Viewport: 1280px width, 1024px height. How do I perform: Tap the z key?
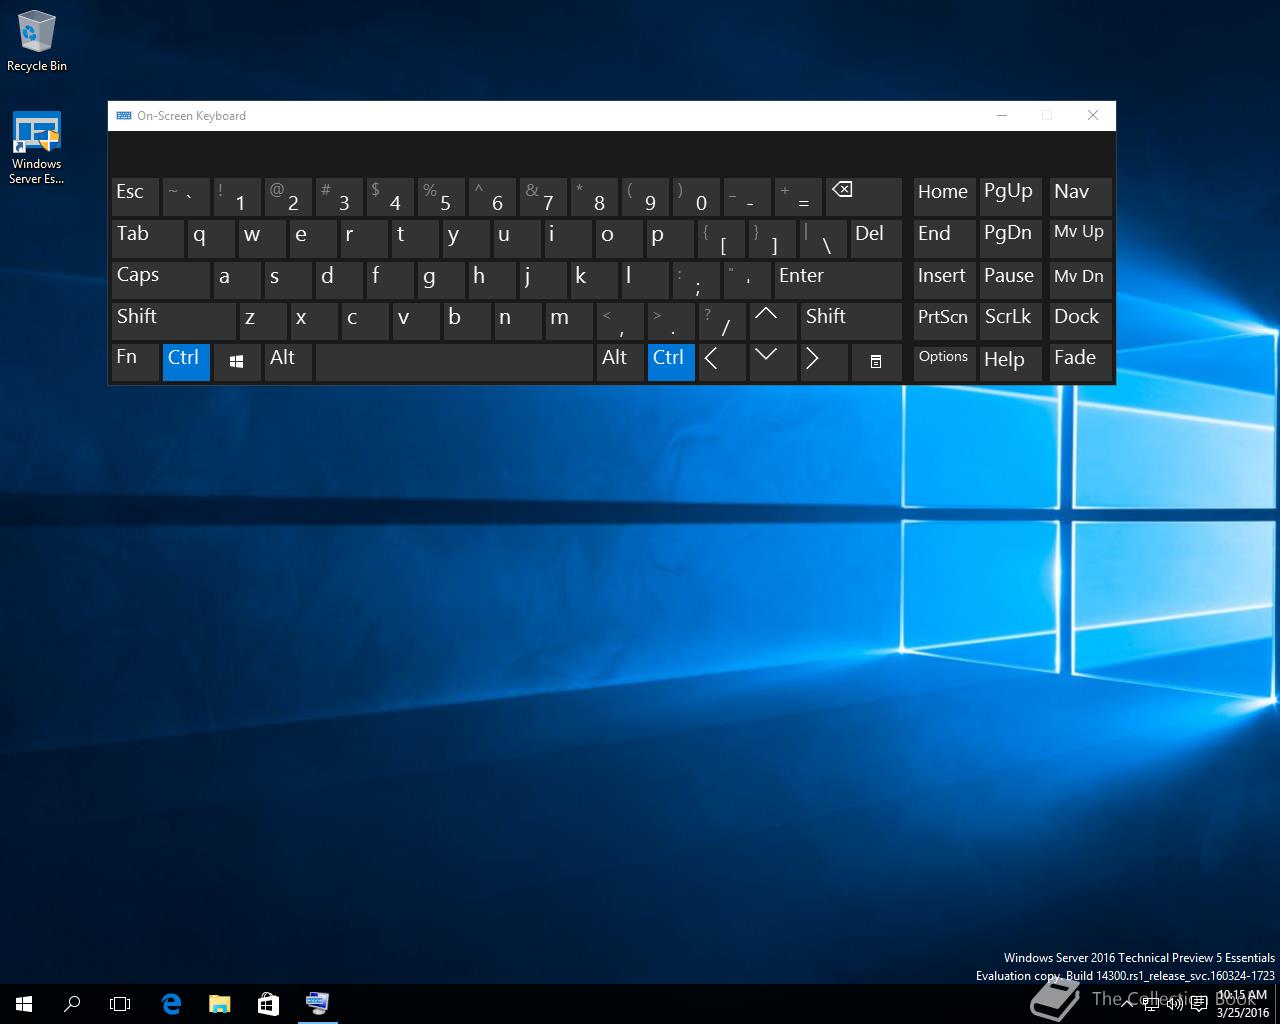pos(263,321)
